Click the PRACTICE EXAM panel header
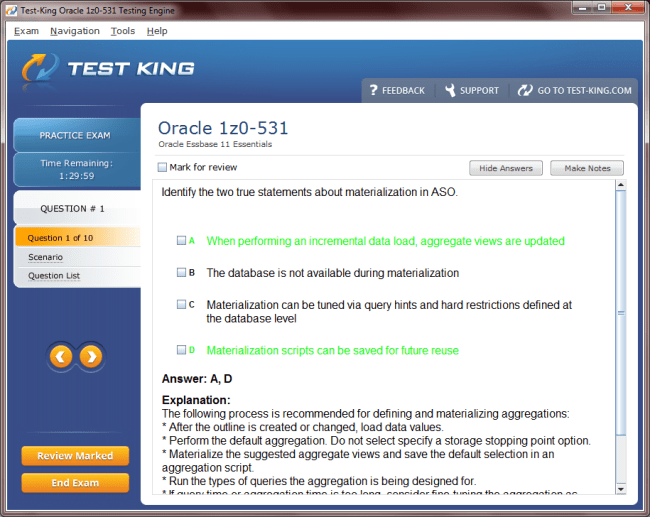650x517 pixels. [77, 135]
